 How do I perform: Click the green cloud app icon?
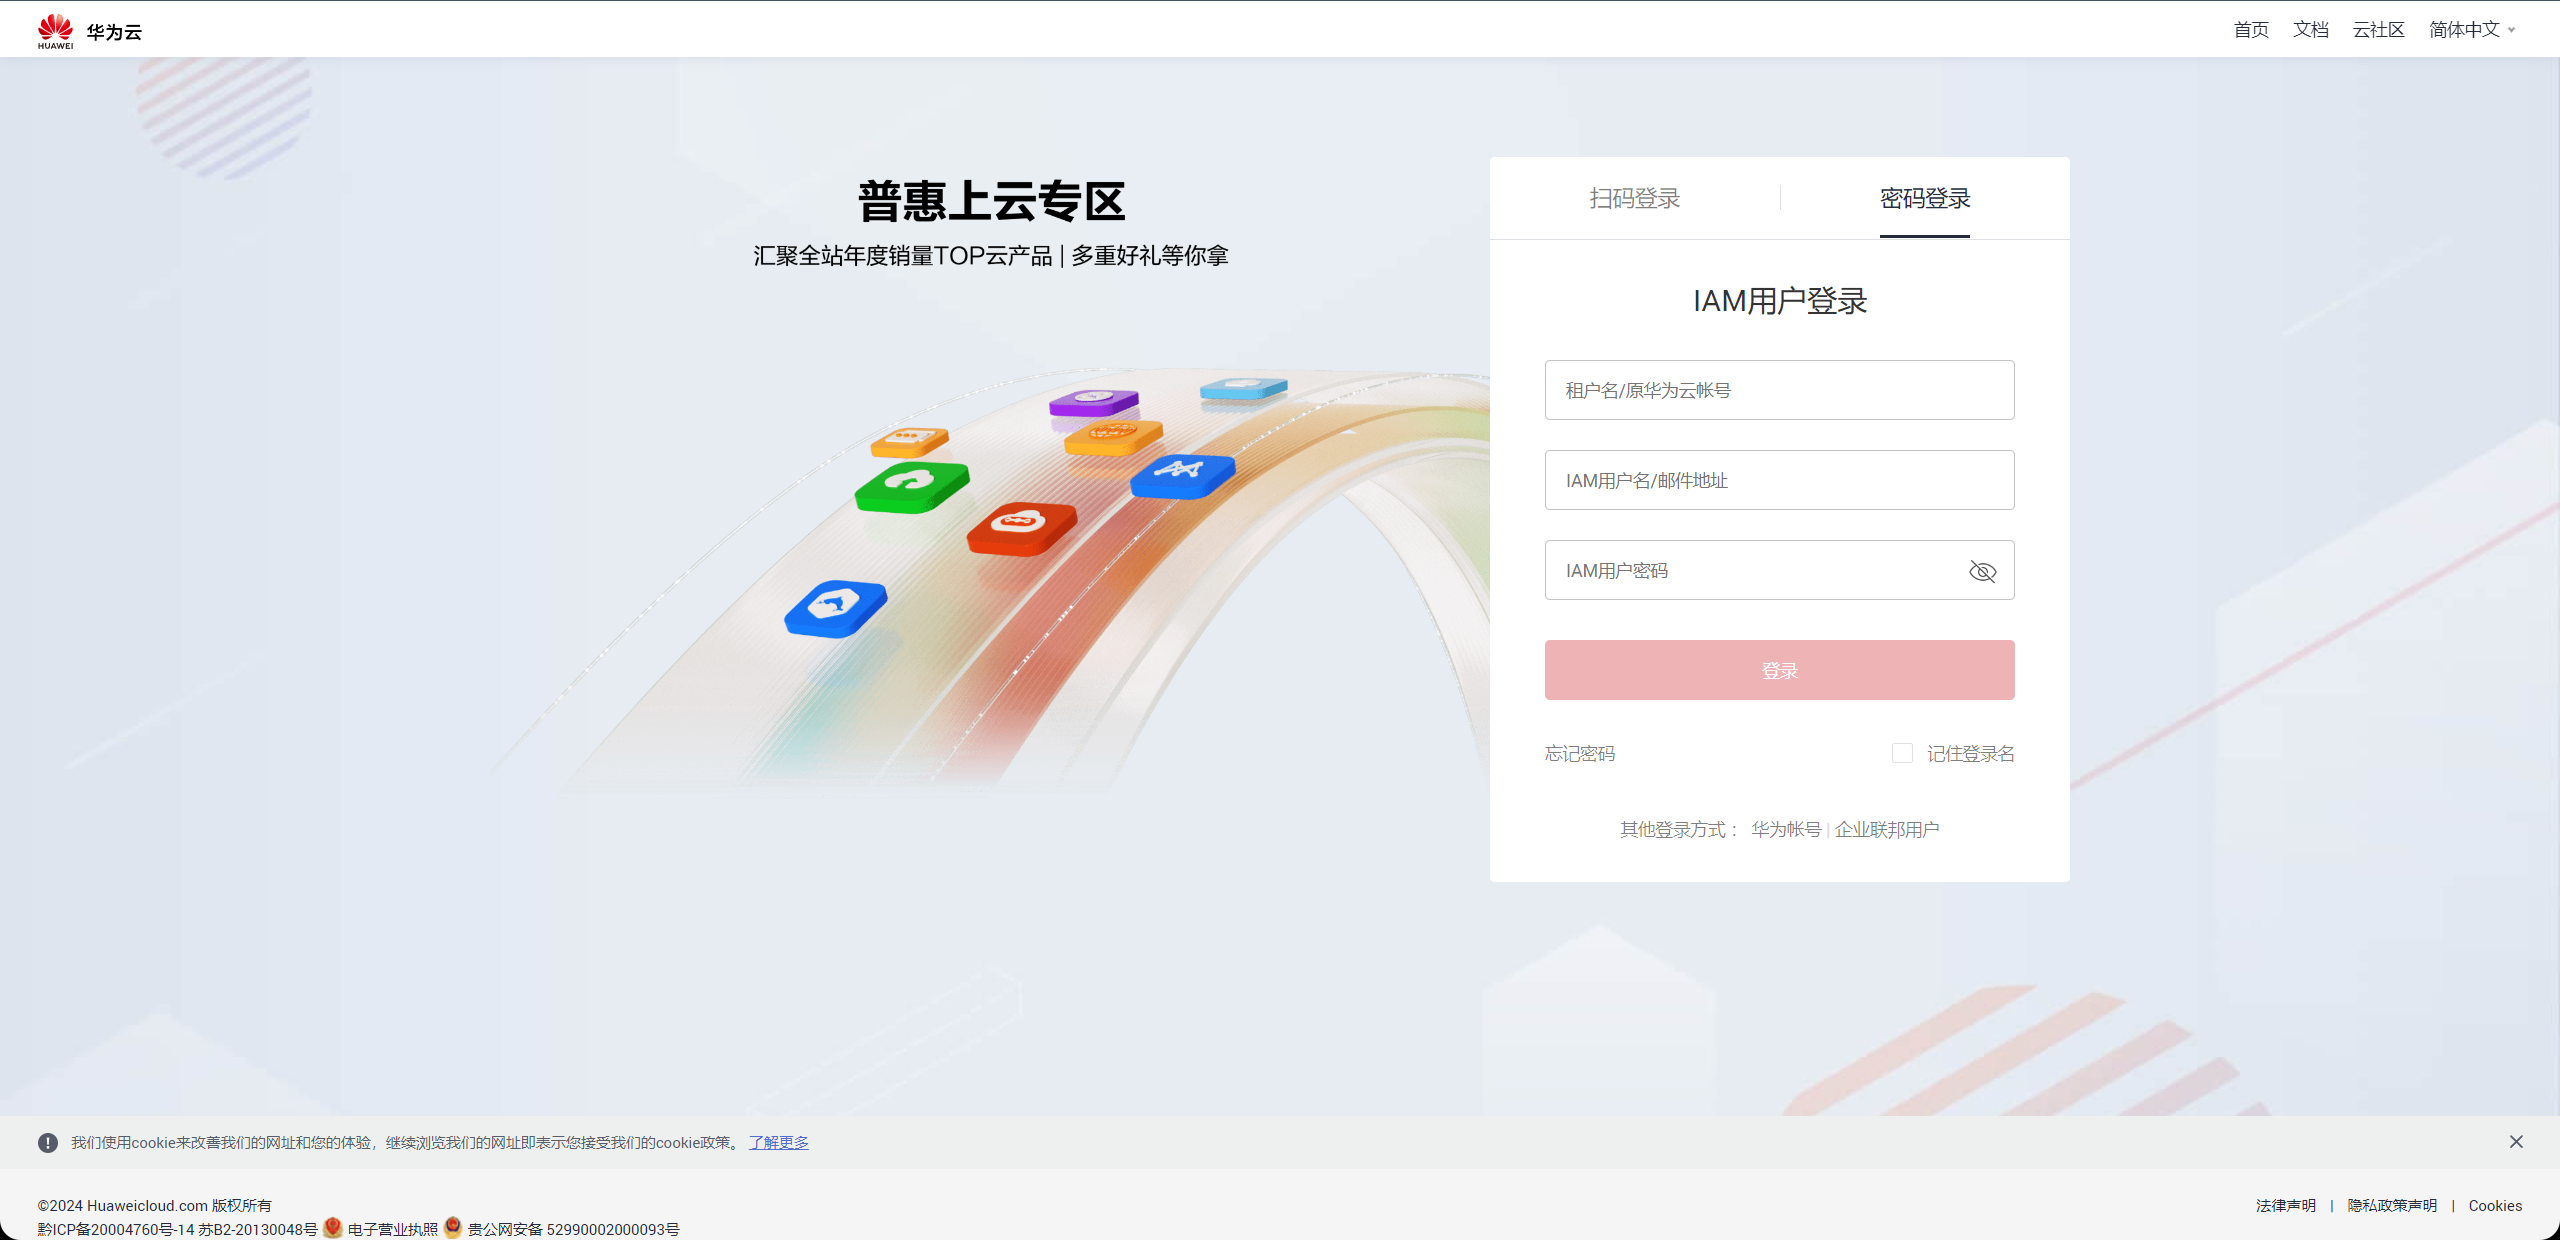pyautogui.click(x=911, y=486)
